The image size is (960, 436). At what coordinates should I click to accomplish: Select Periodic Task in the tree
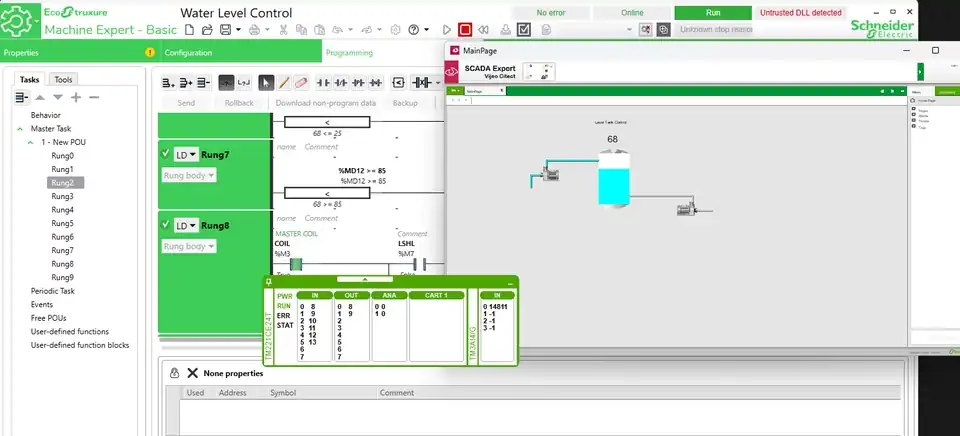[53, 291]
